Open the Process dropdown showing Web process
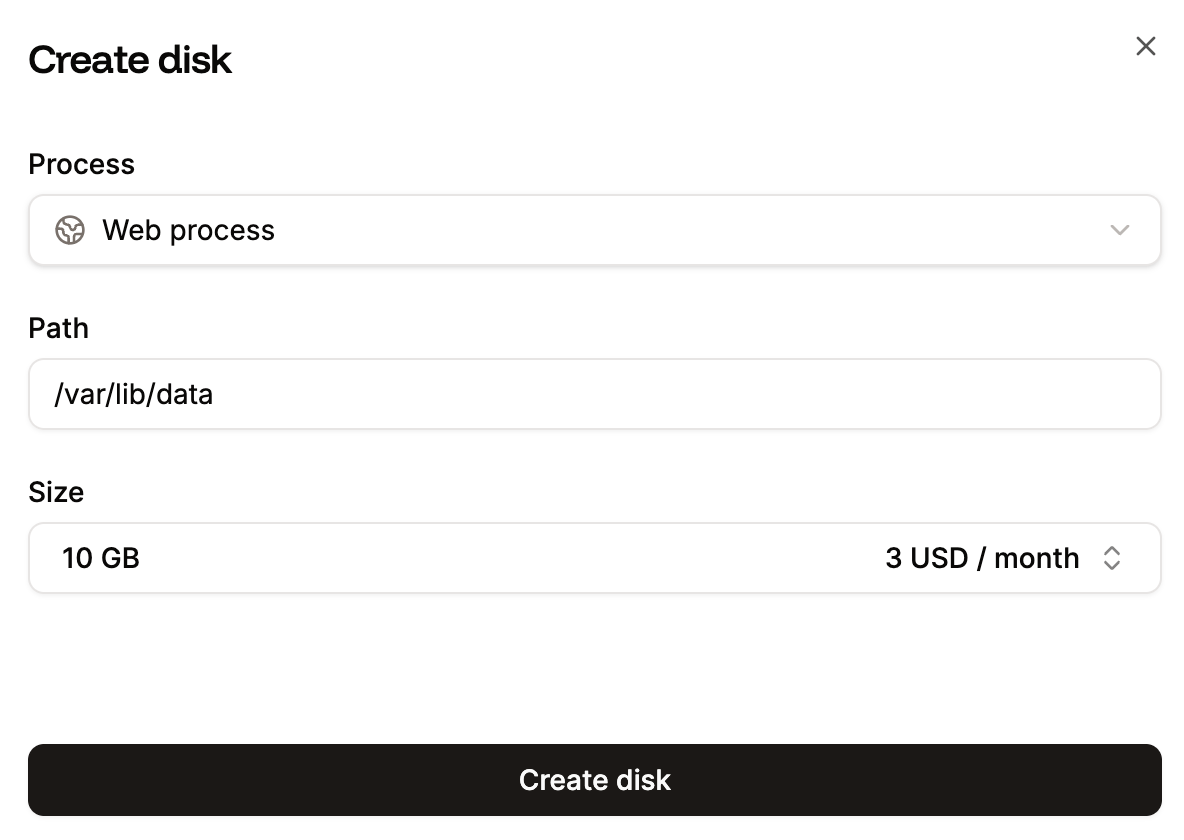Viewport: 1184px width, 840px height. [x=595, y=230]
